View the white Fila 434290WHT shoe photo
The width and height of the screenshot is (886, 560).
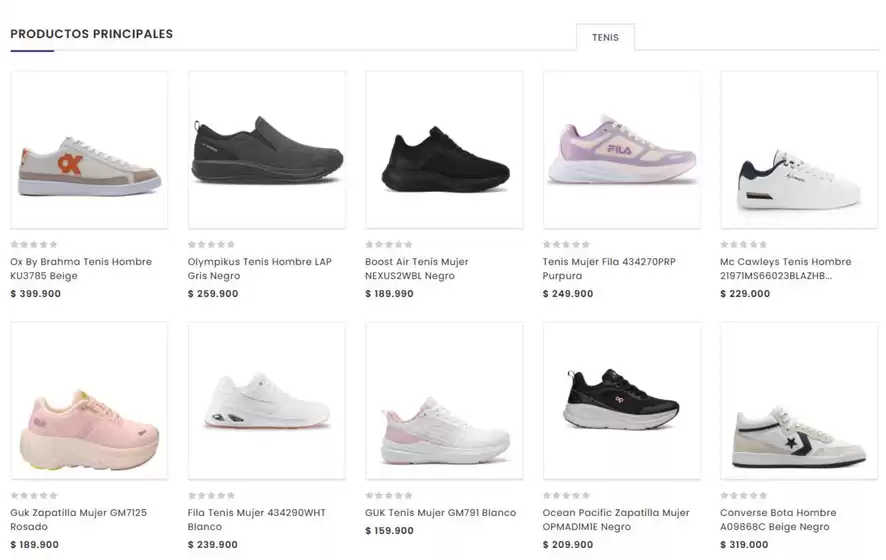(x=267, y=401)
